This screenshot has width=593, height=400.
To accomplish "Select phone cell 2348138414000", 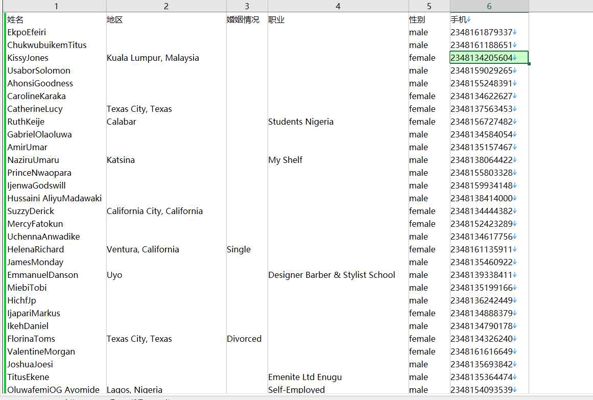I will coord(489,198).
